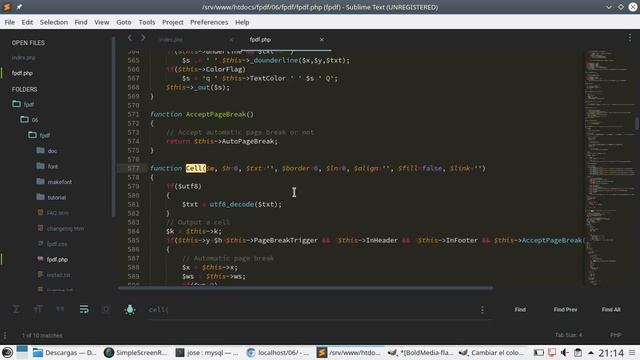
Task: Collapse the 06 folder
Action: tap(24, 120)
